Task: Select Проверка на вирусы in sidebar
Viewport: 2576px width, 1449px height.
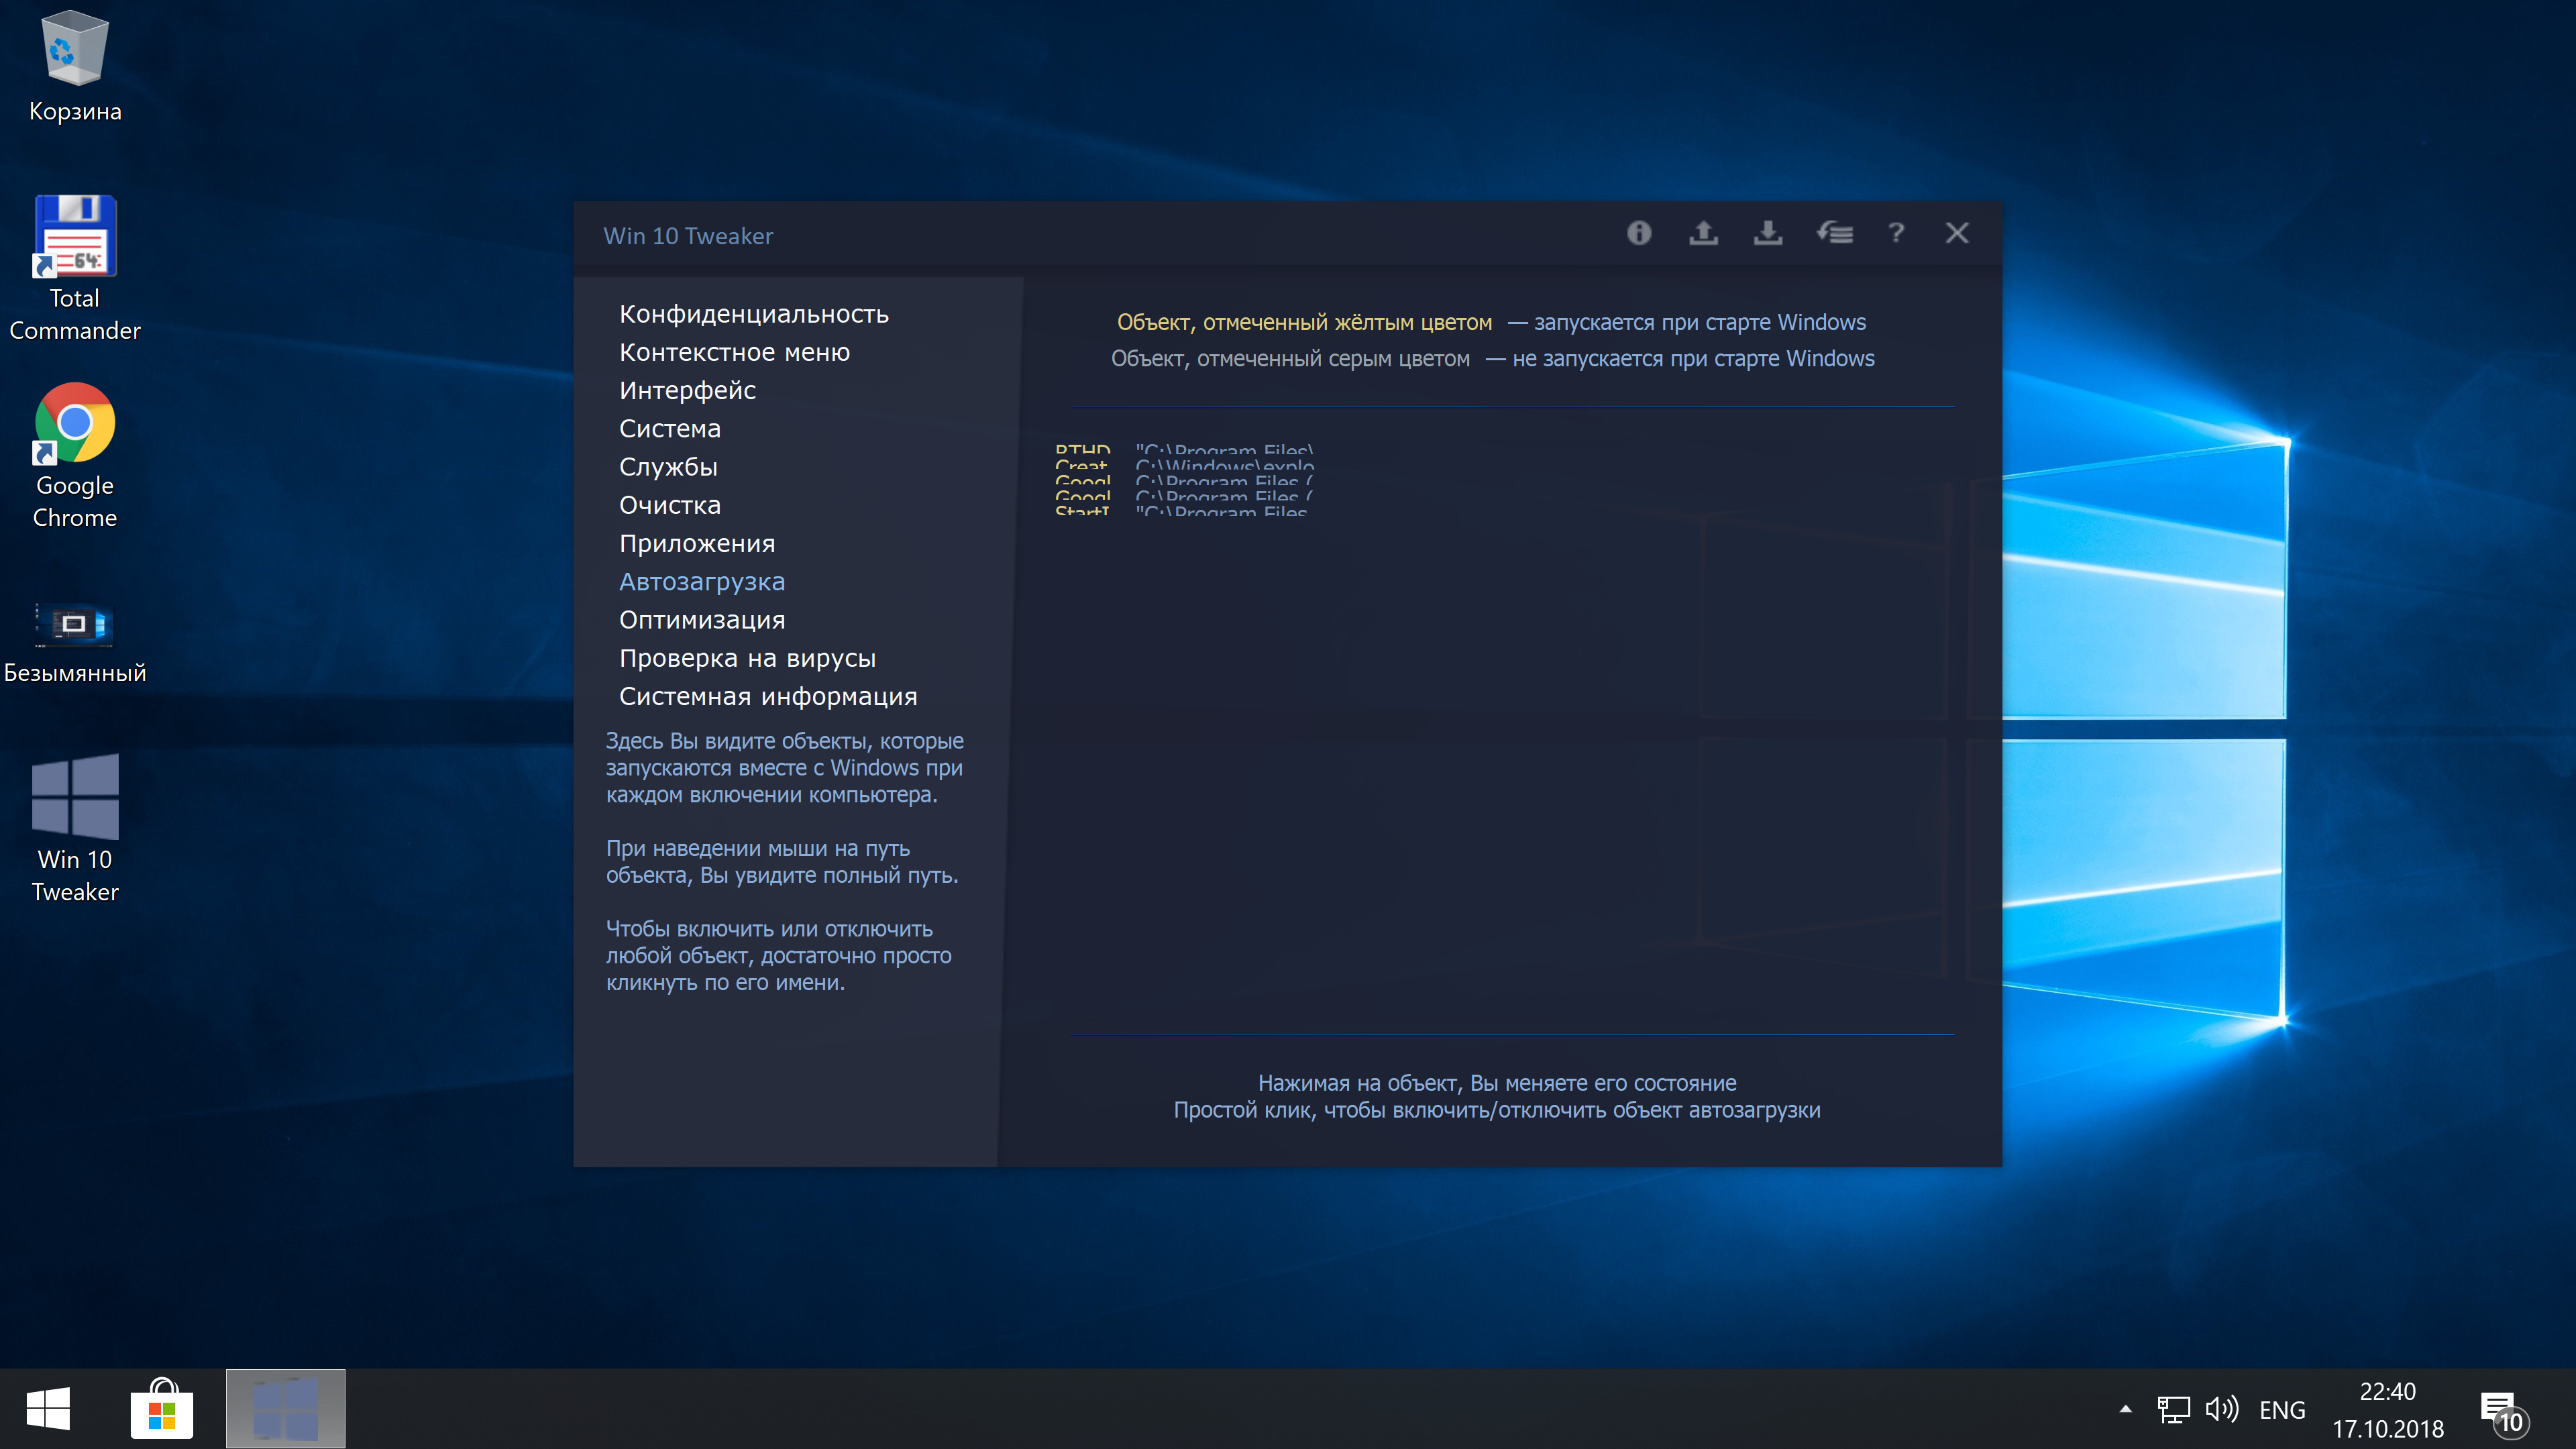Action: pos(747,658)
